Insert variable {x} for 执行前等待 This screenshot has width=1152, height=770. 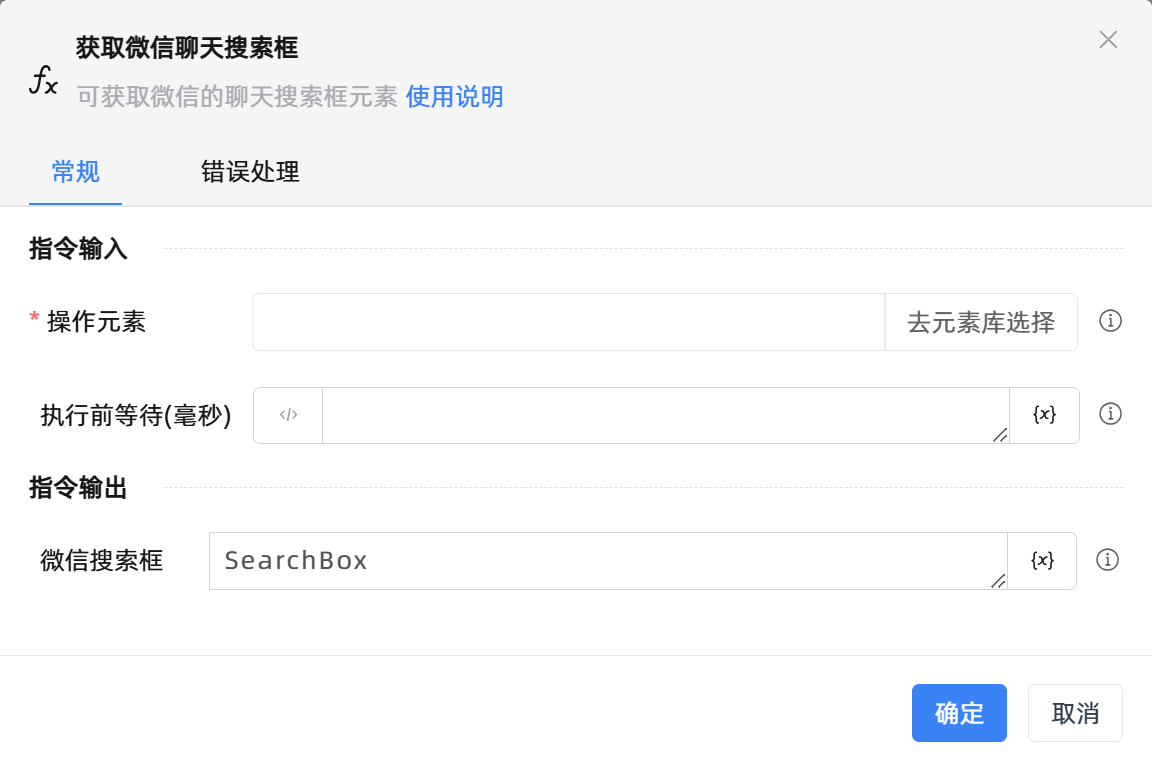pyautogui.click(x=1044, y=415)
